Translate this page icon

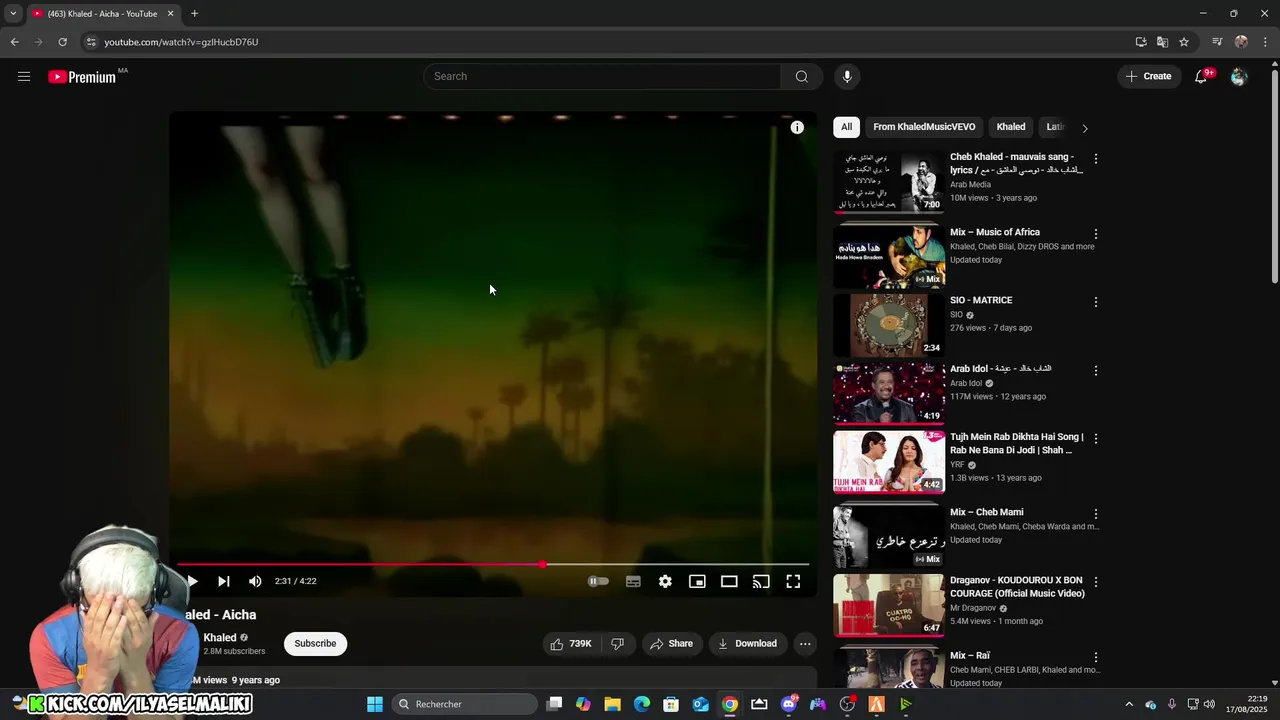1162,42
